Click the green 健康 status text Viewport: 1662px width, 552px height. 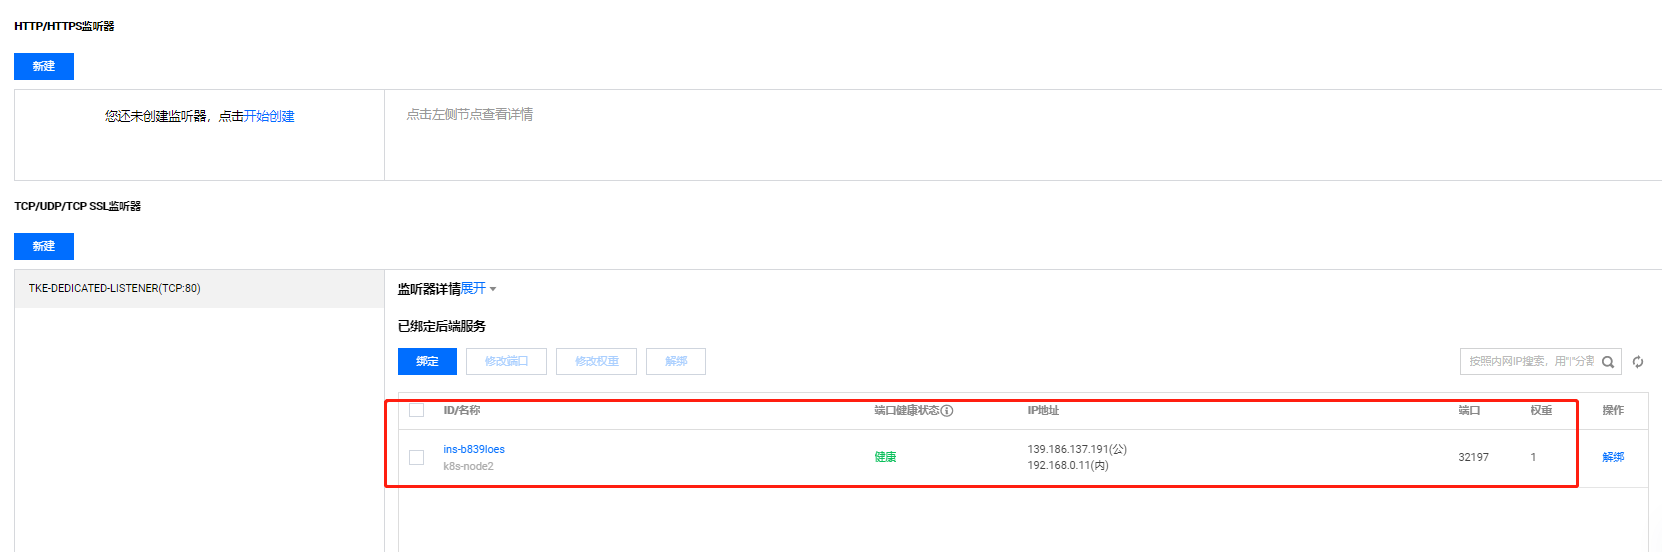pyautogui.click(x=885, y=457)
